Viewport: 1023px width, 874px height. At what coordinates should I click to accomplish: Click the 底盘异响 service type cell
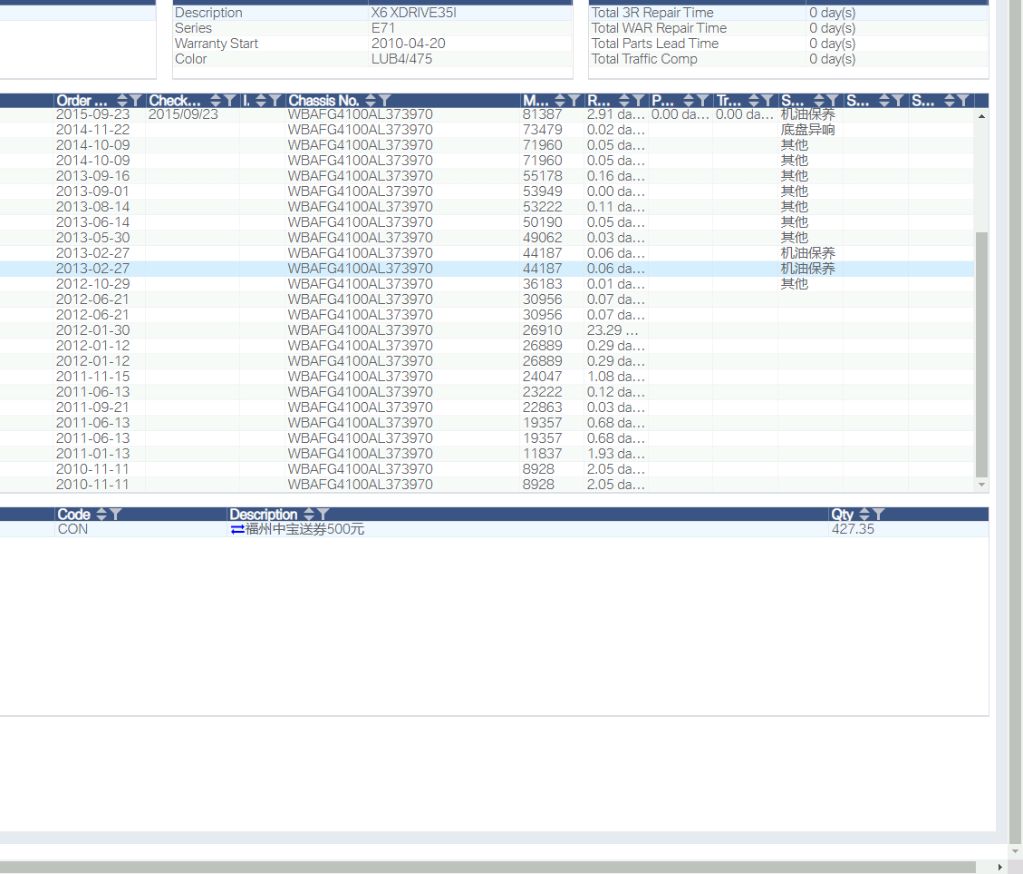(x=808, y=130)
